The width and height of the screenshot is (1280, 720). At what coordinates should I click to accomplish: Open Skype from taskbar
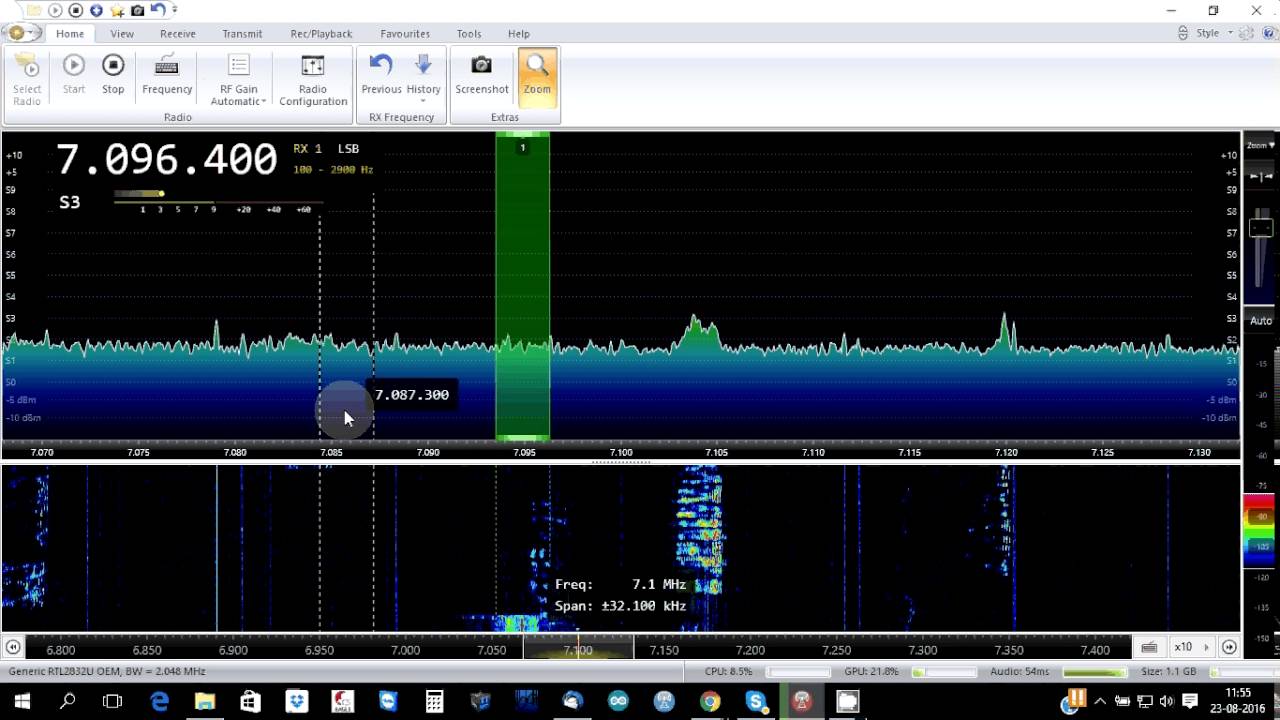pos(756,702)
